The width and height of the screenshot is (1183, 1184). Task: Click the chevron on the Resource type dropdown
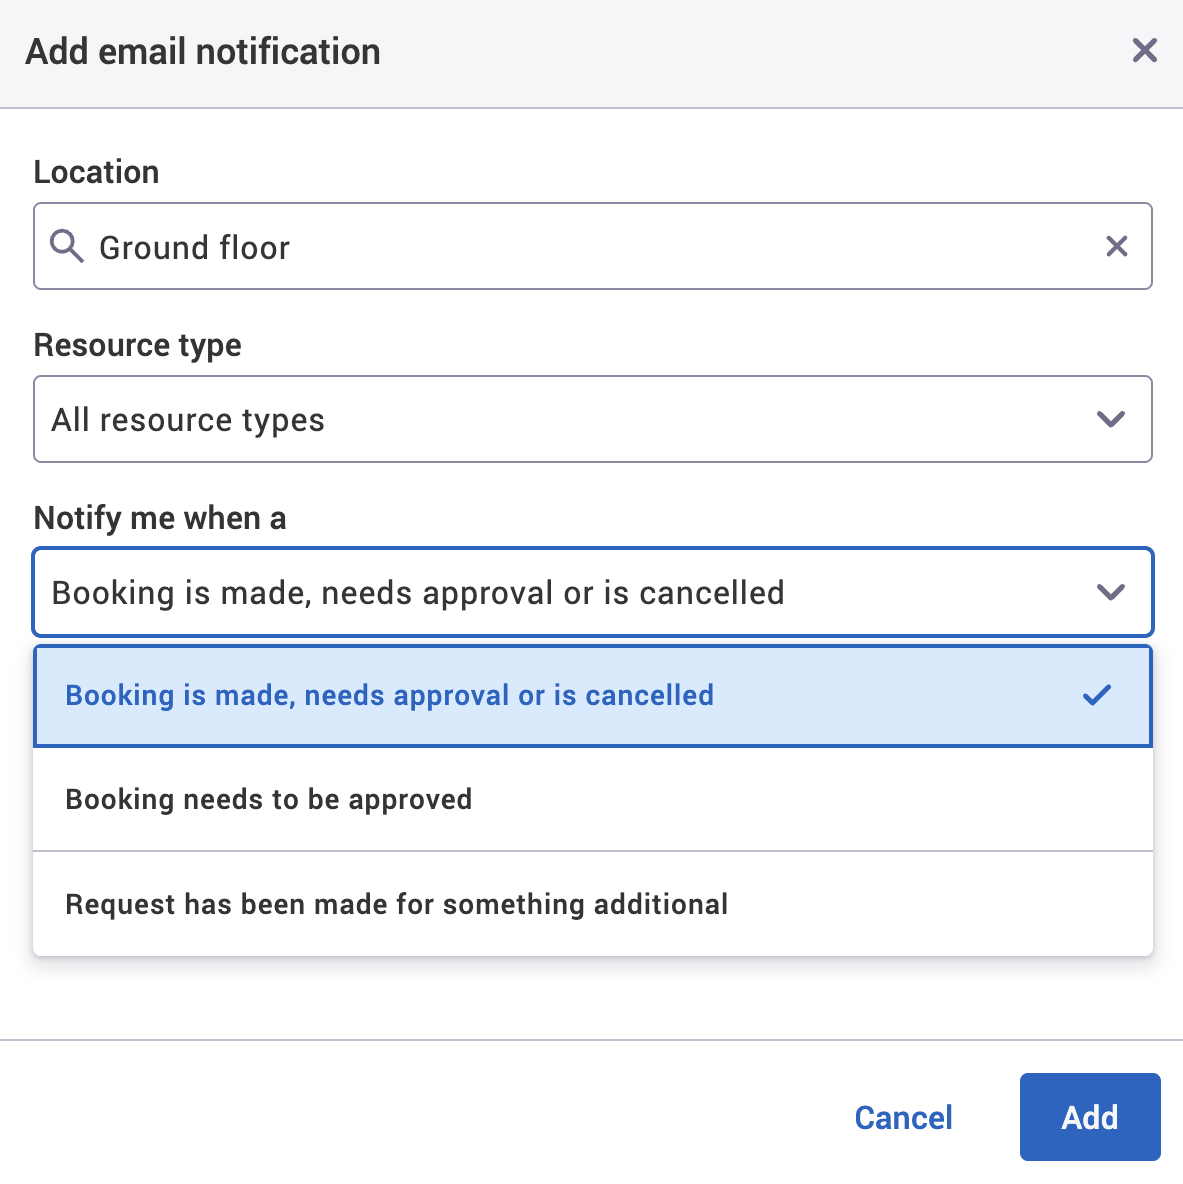(x=1110, y=419)
